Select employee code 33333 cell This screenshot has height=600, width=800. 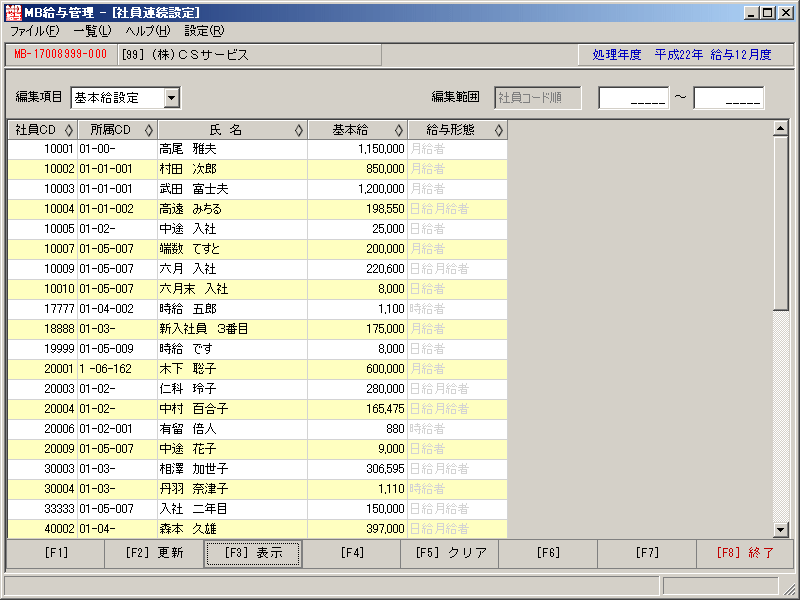[x=43, y=509]
